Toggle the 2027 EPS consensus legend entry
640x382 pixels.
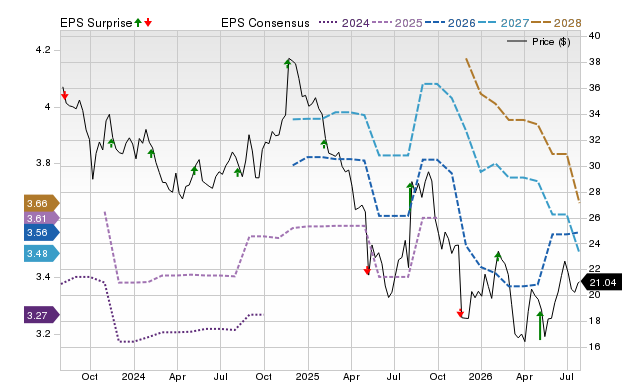click(503, 23)
